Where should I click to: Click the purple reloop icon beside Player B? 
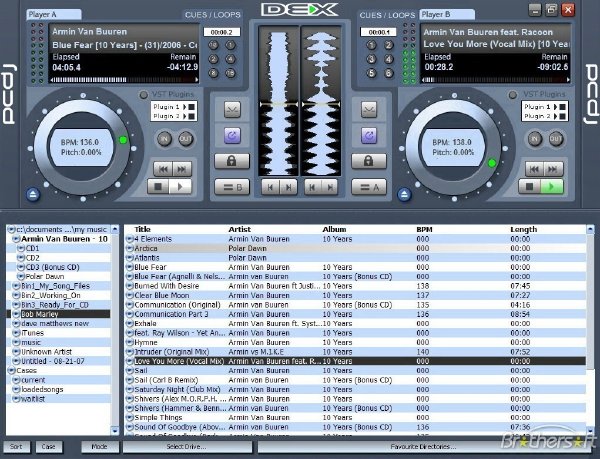(369, 135)
